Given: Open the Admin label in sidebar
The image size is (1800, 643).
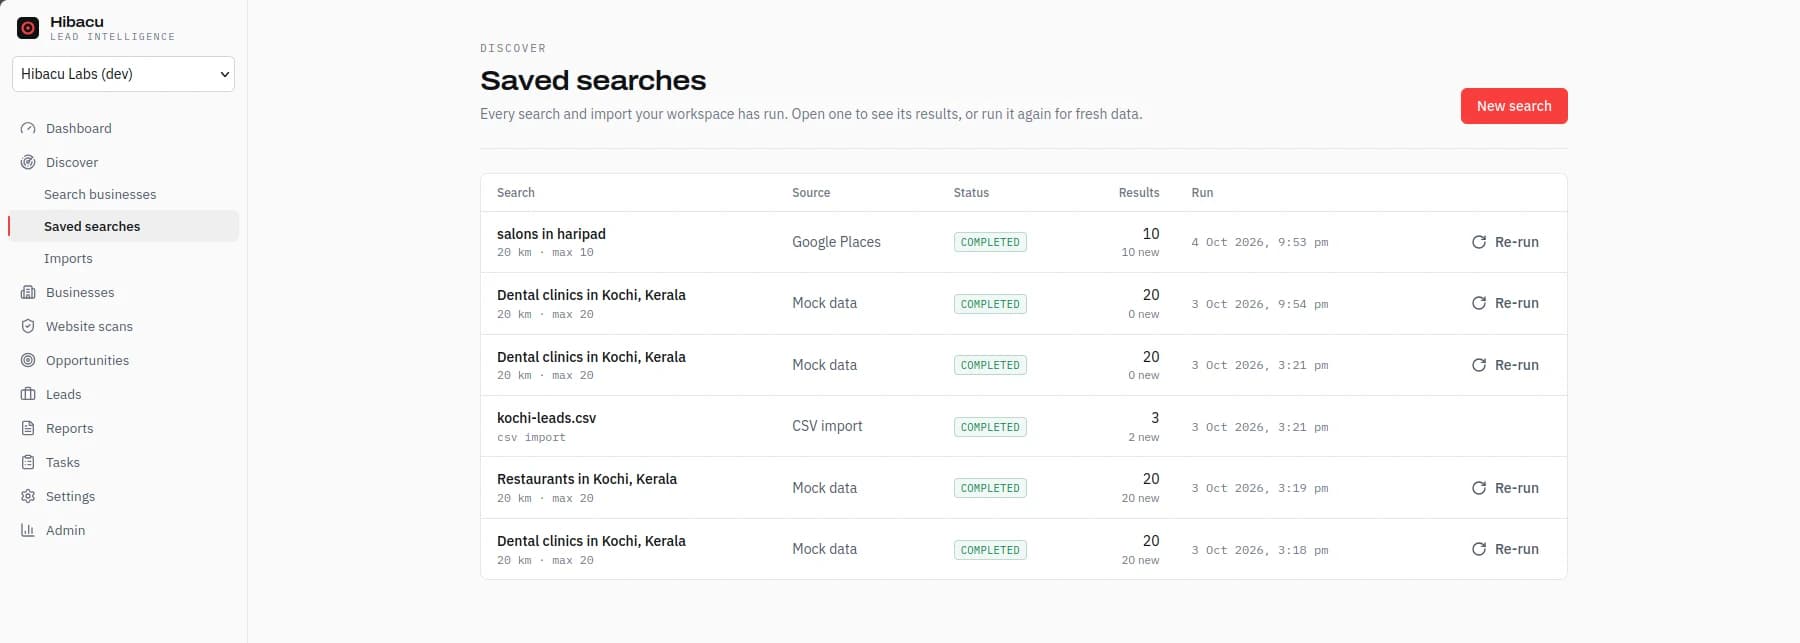Looking at the screenshot, I should [66, 530].
